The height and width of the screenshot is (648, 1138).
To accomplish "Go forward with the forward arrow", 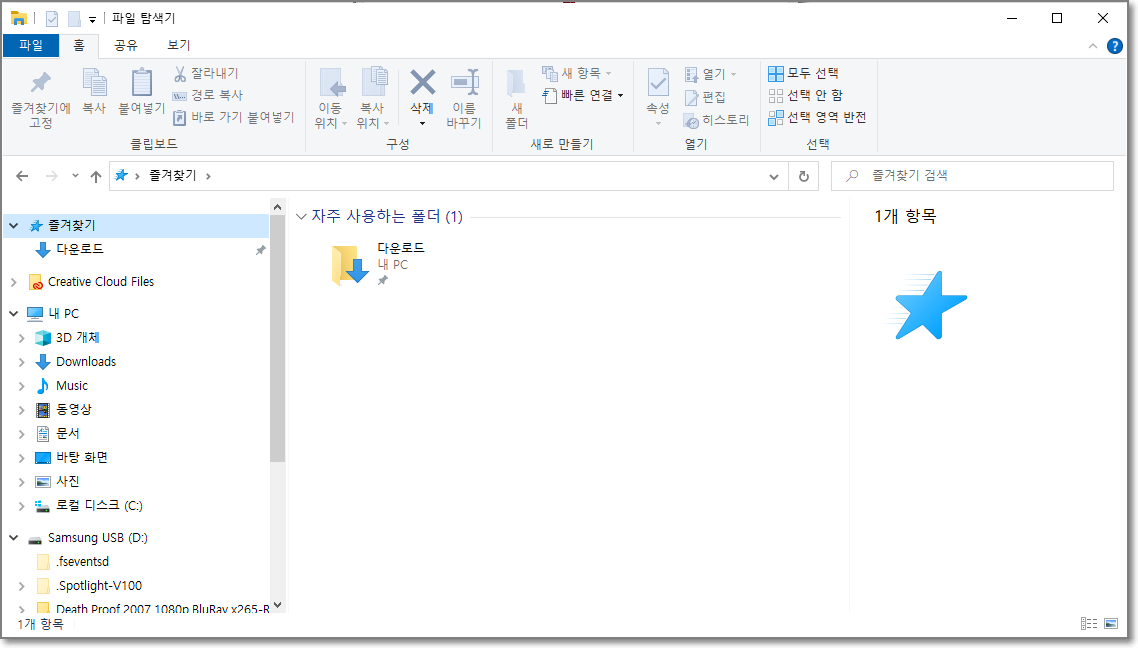I will pyautogui.click(x=52, y=176).
